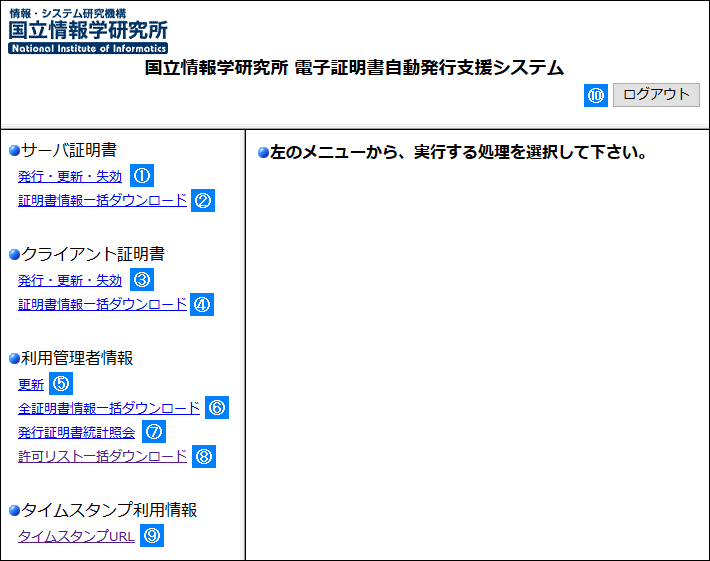Select the タイムスタンプ利用情報 section heading
Viewport: 710px width, 561px height.
coord(109,510)
